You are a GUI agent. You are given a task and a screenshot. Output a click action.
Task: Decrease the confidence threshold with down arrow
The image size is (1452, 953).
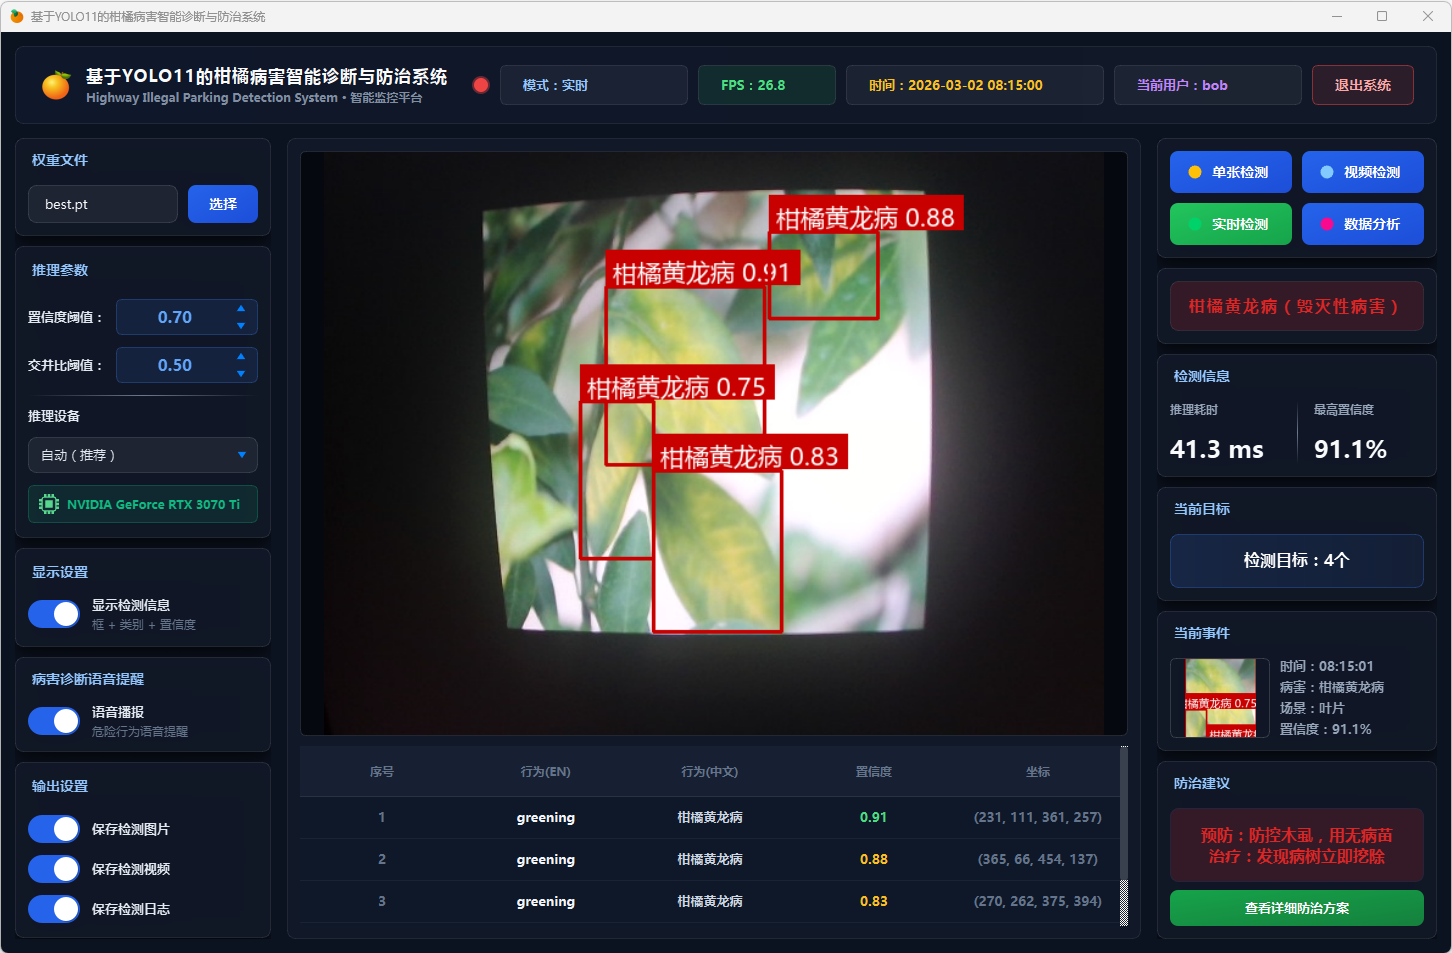[241, 326]
